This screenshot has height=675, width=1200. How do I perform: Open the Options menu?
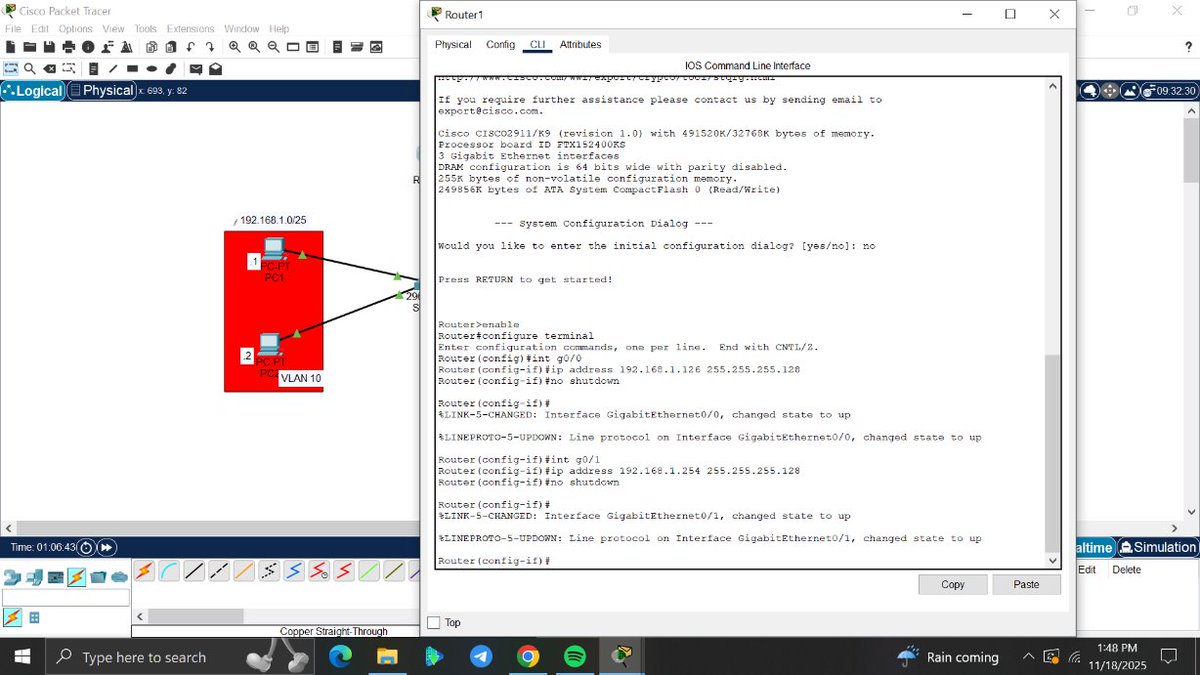(x=75, y=29)
